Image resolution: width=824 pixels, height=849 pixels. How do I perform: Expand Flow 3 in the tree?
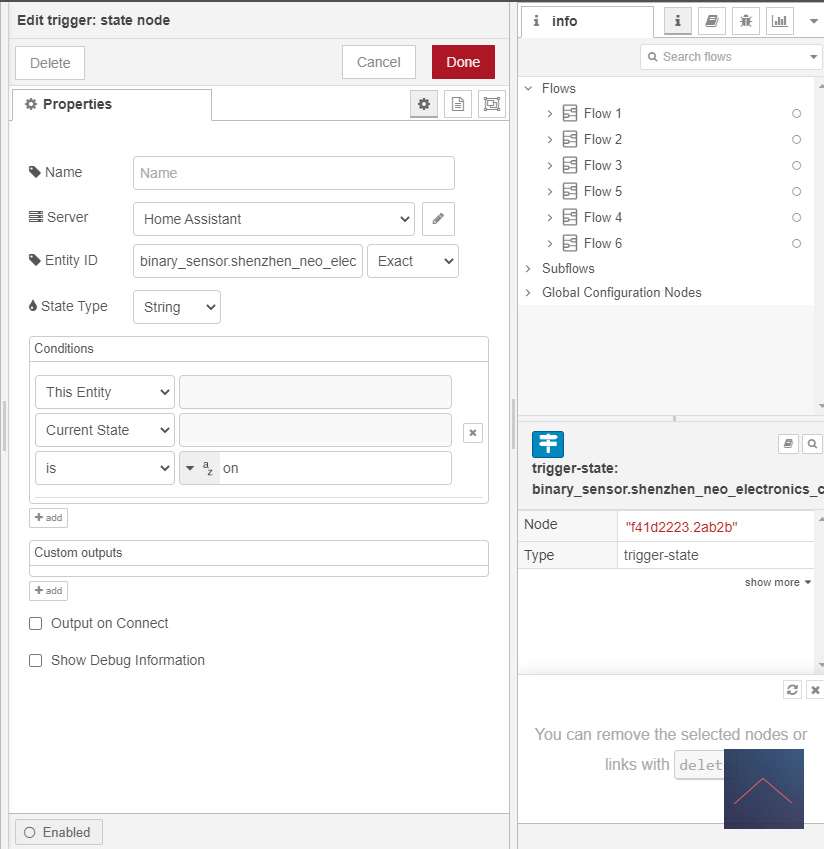click(549, 165)
